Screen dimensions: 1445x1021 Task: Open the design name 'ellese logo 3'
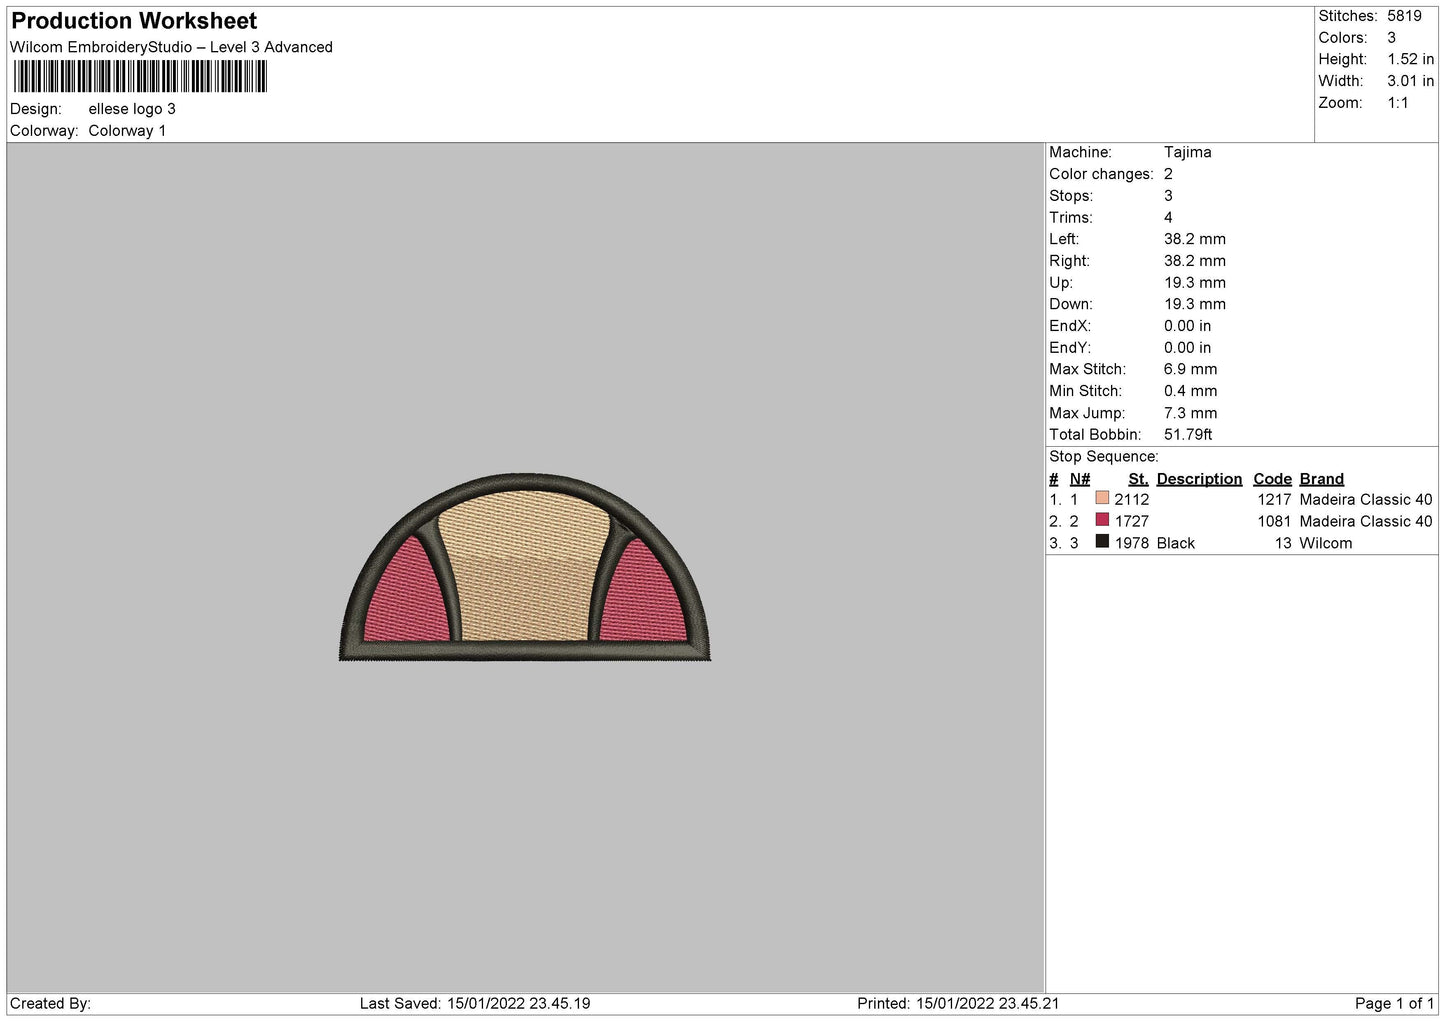point(131,108)
